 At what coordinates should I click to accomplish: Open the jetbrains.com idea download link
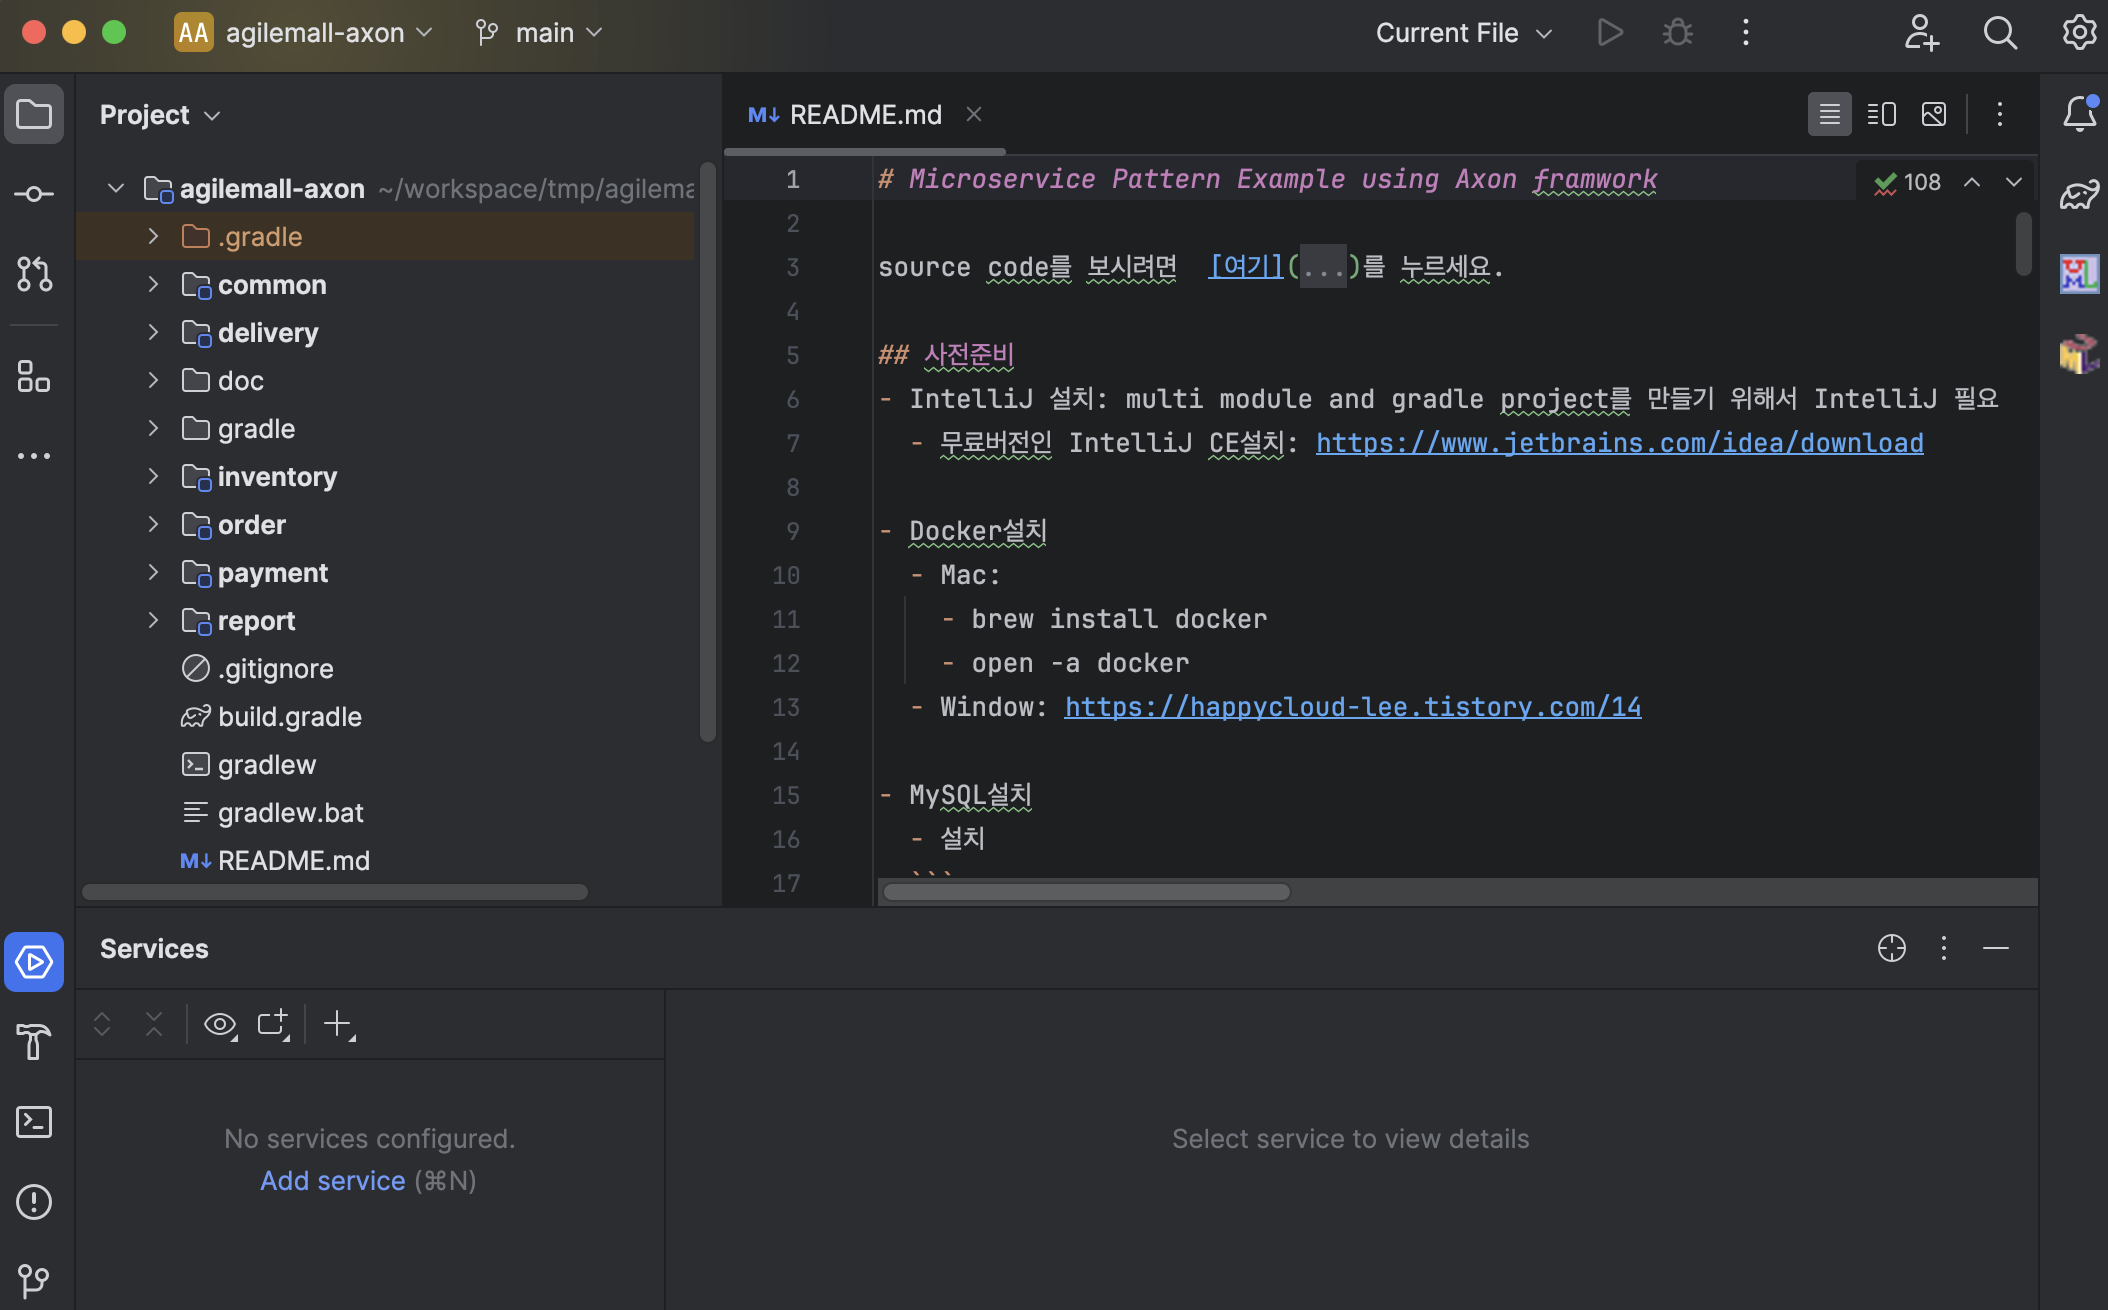tap(1619, 443)
